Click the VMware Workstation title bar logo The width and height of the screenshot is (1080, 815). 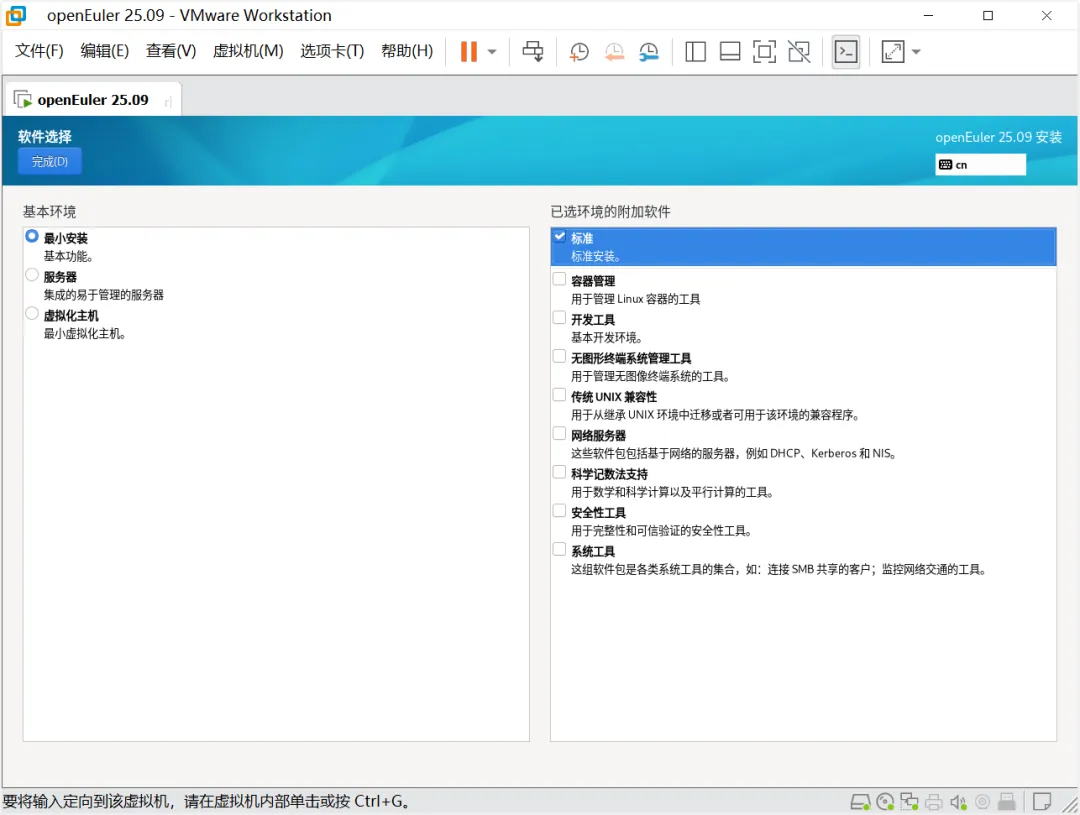[x=16, y=15]
